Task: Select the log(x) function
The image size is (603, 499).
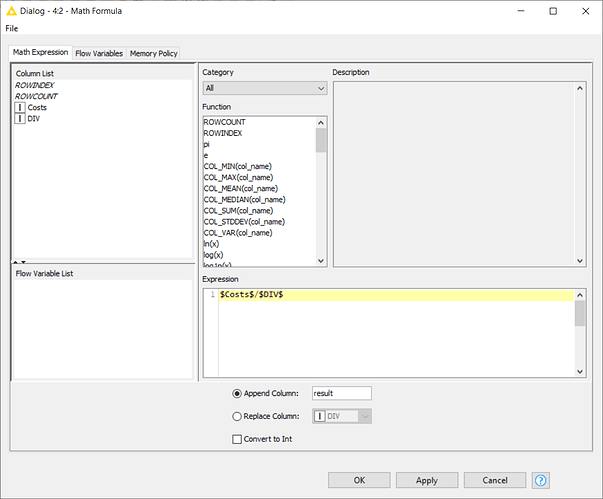Action: (x=213, y=255)
